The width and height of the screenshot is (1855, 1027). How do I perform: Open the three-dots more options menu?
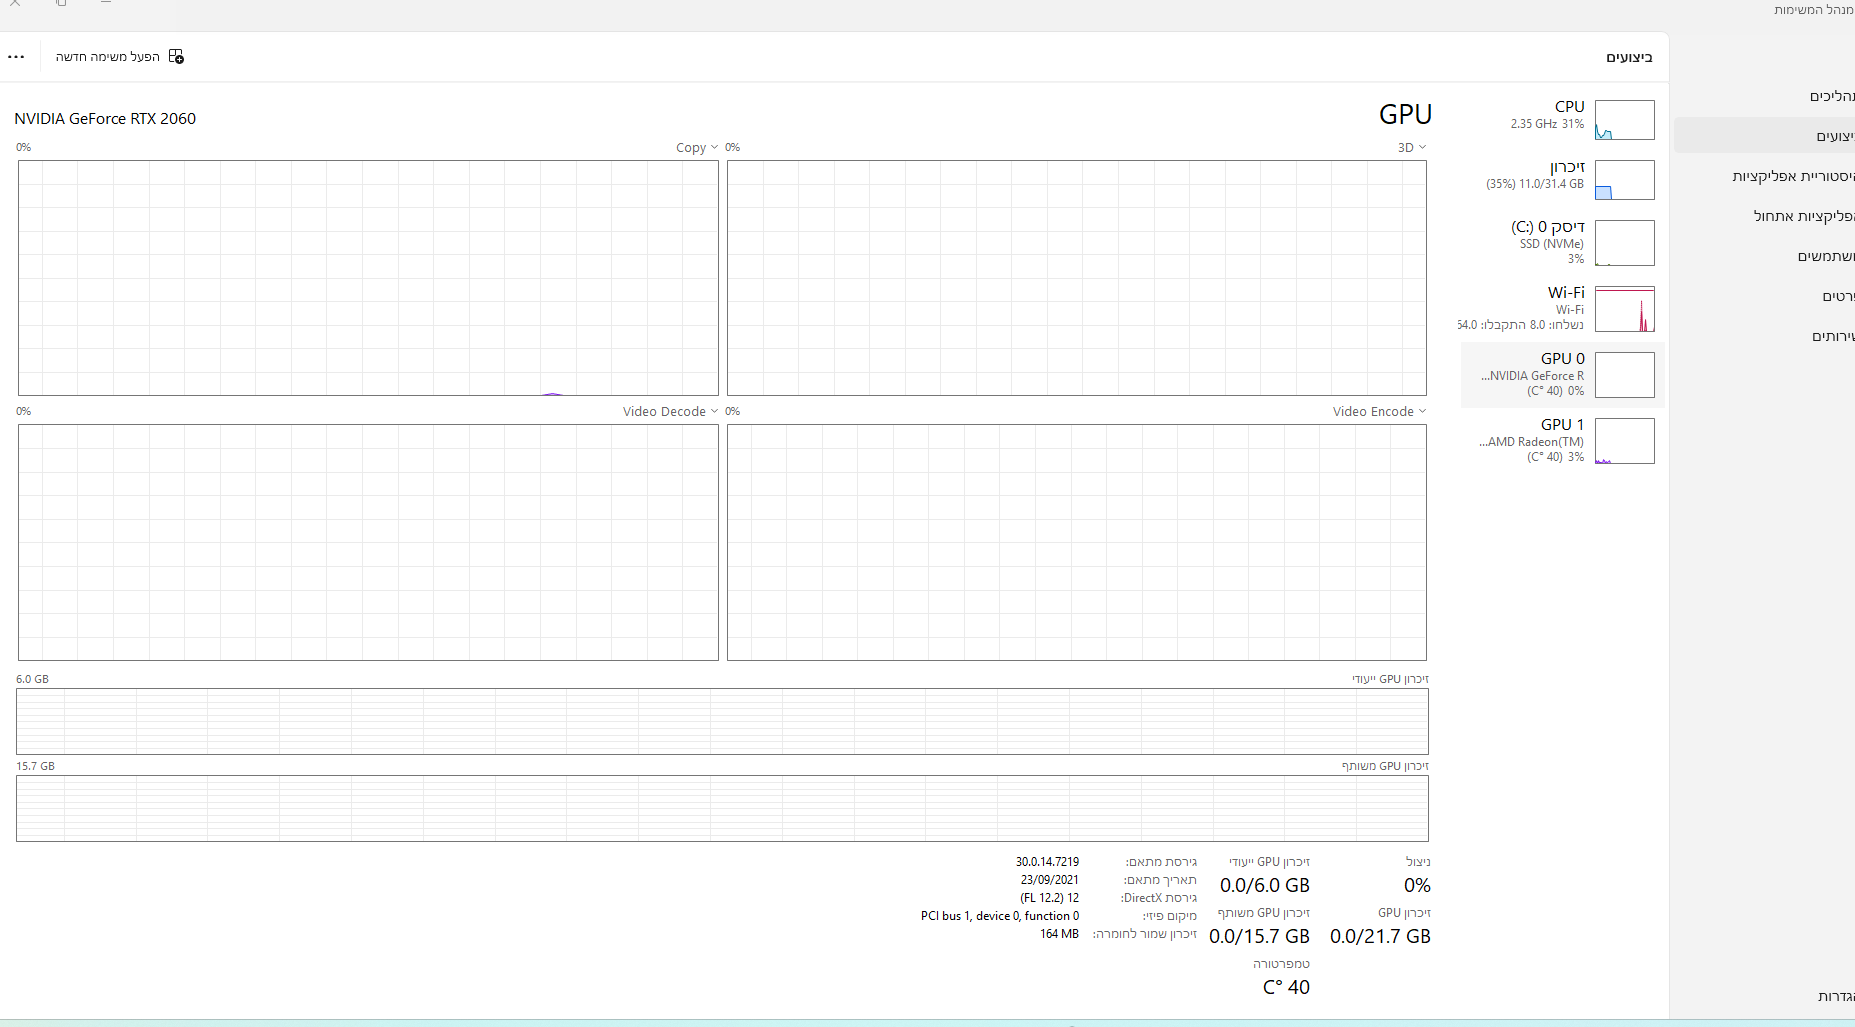coord(16,57)
